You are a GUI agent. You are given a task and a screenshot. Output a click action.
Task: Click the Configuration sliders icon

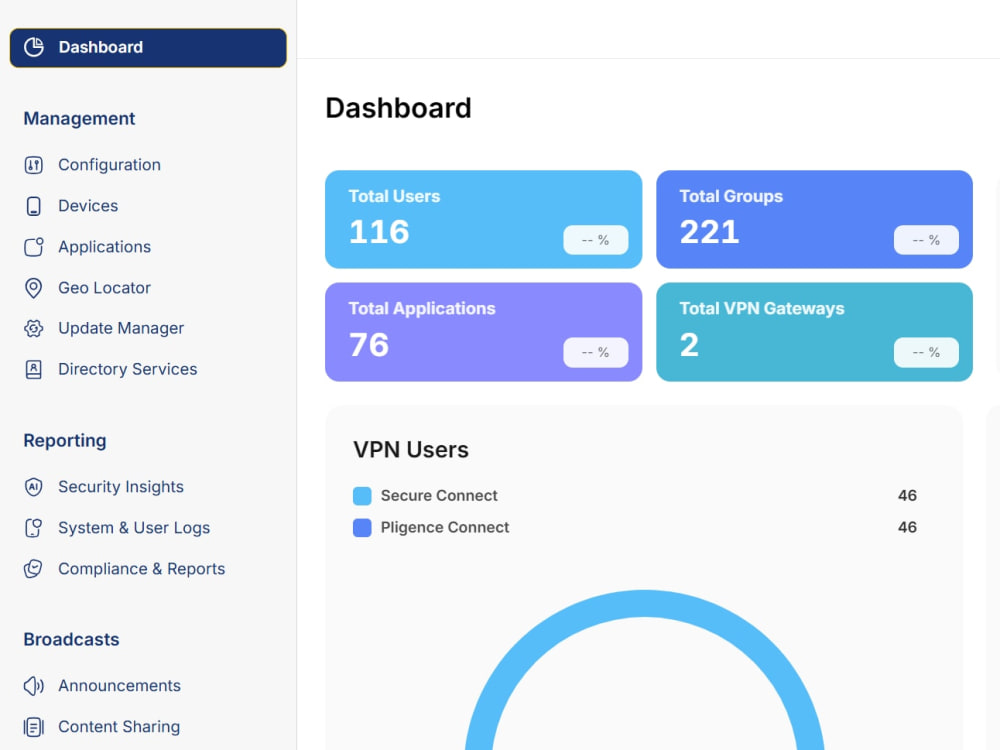click(x=34, y=165)
